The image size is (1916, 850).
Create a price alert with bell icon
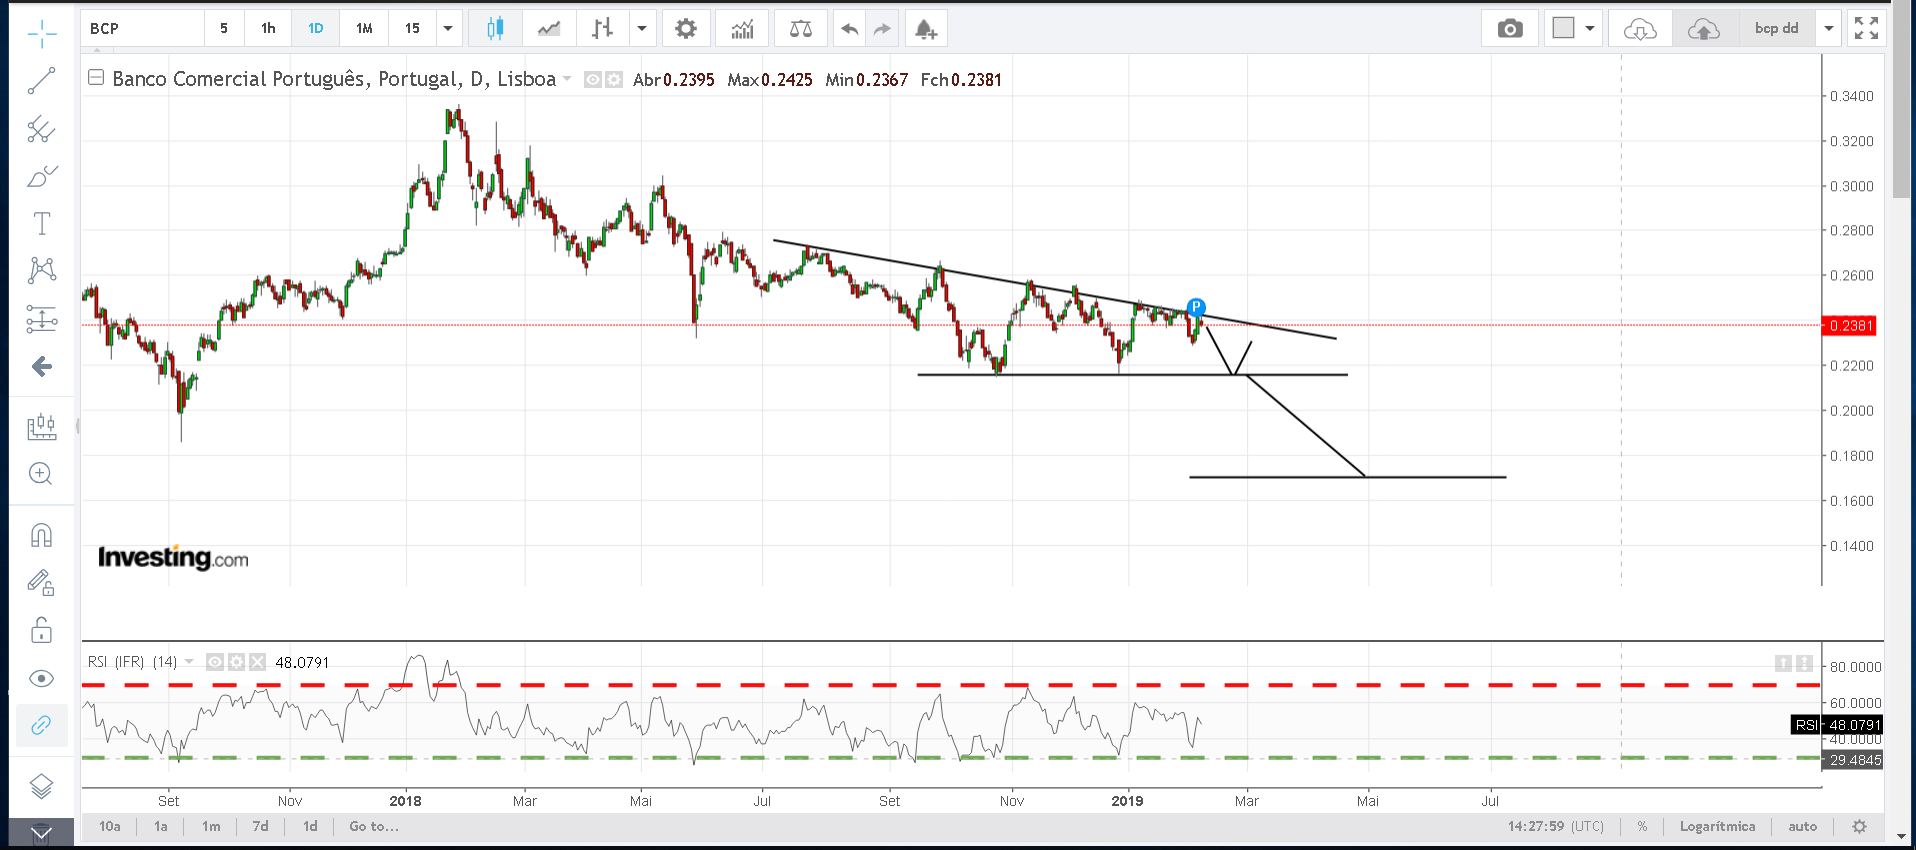(926, 29)
